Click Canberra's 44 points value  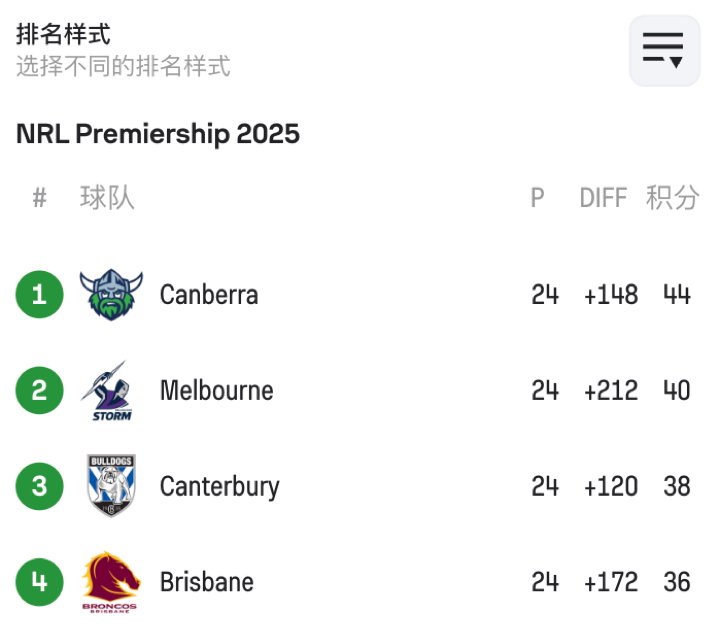click(x=676, y=295)
